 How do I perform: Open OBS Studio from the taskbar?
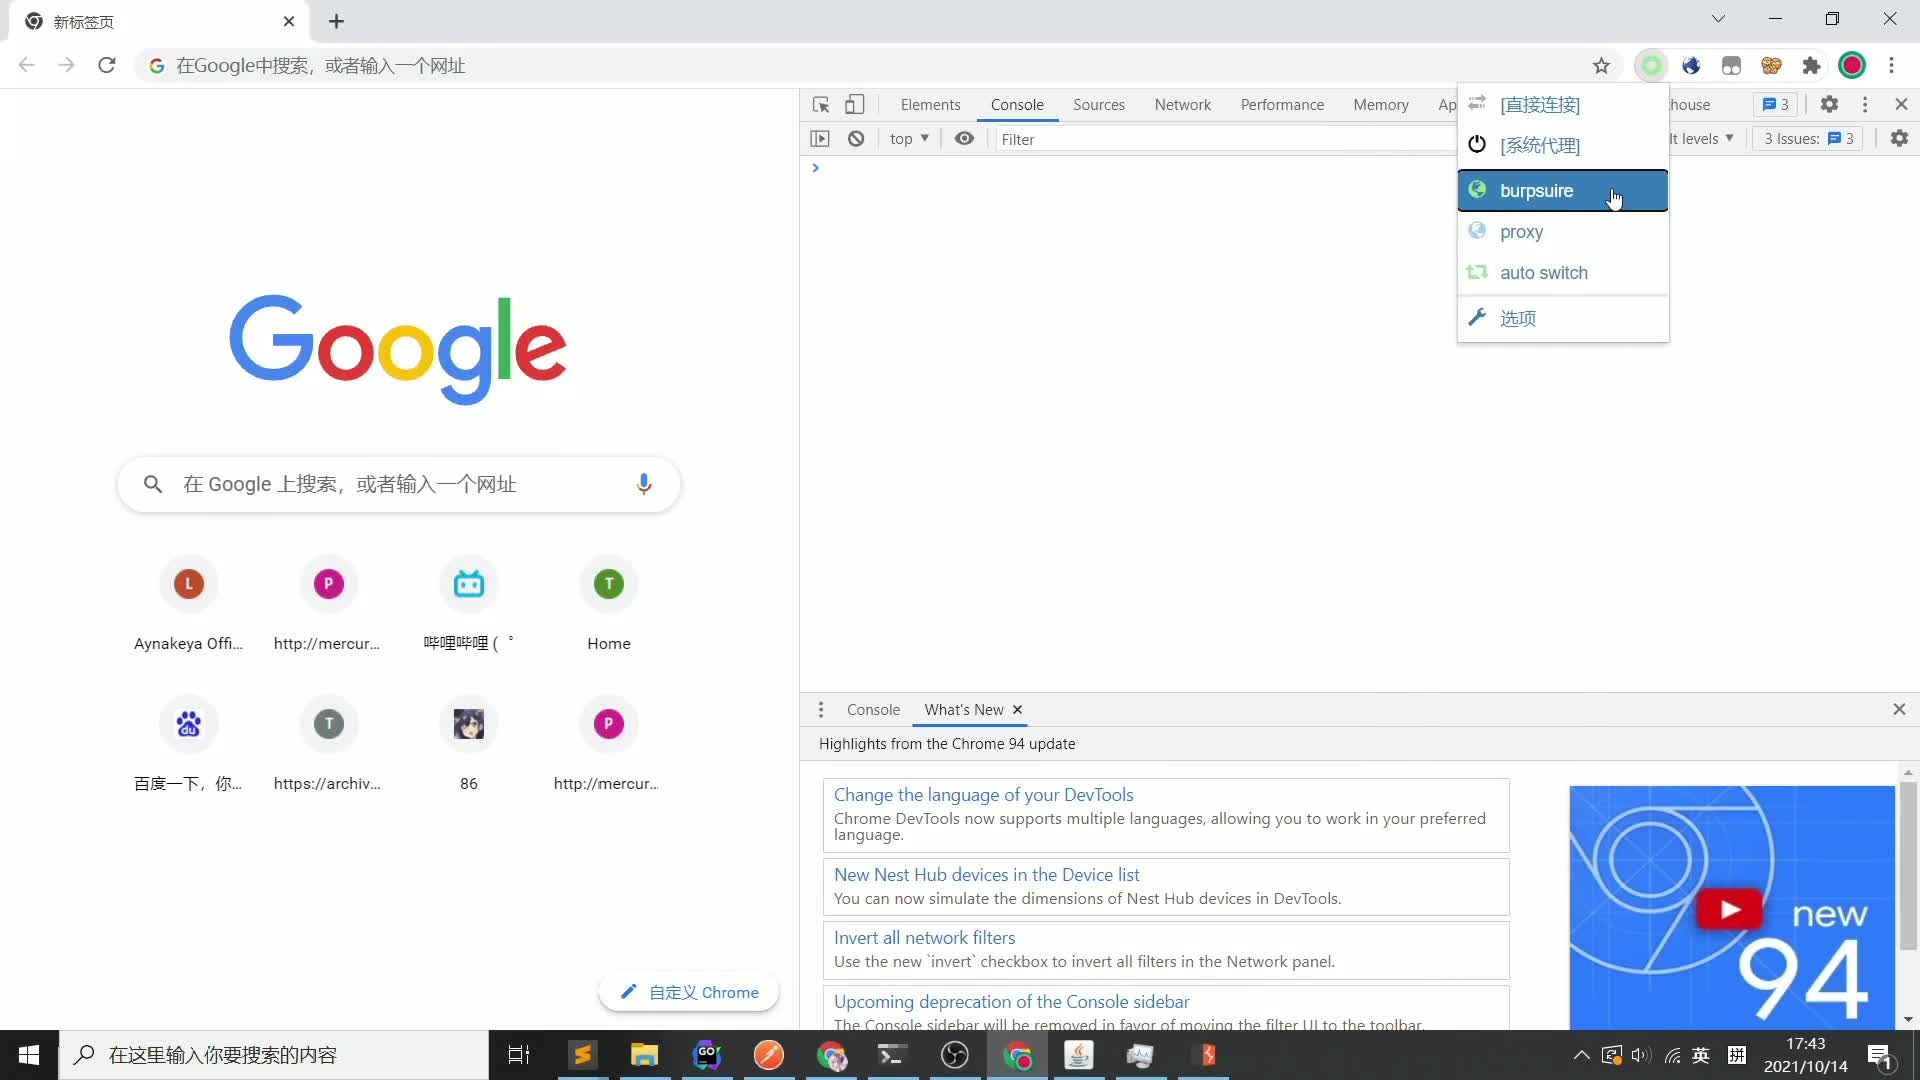(x=955, y=1055)
